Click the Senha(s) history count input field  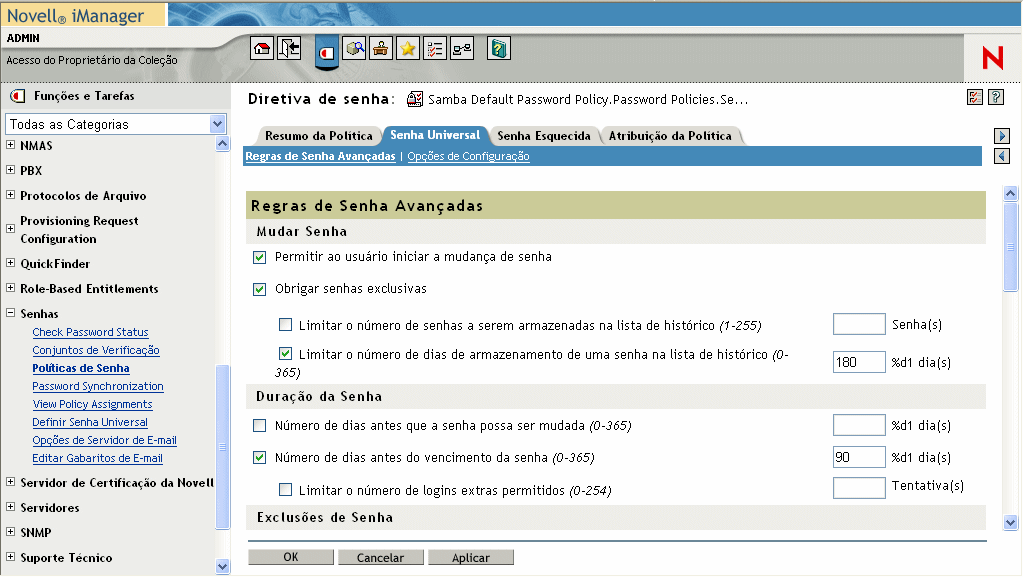(x=859, y=324)
